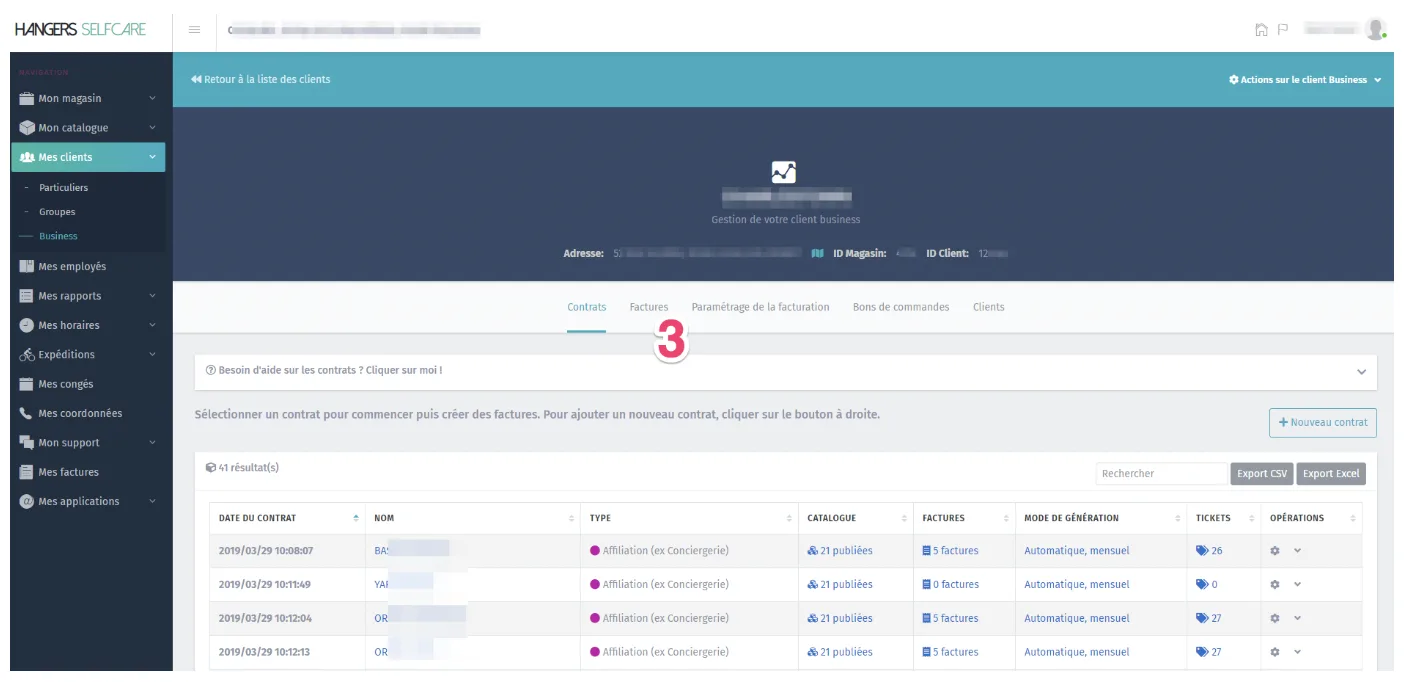Click the gear icon in the 10:12:13 contract row
This screenshot has height=682, width=1404.
tap(1275, 652)
